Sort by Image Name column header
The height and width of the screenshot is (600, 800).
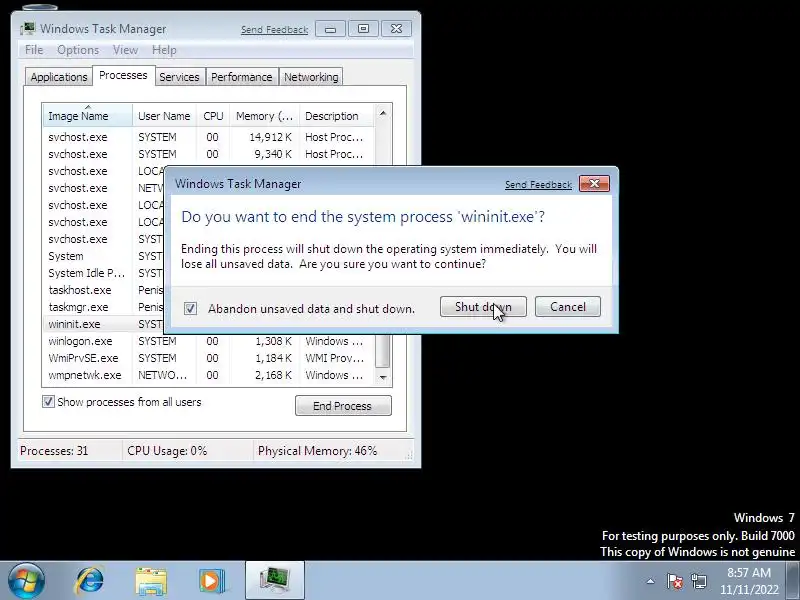pyautogui.click(x=87, y=116)
